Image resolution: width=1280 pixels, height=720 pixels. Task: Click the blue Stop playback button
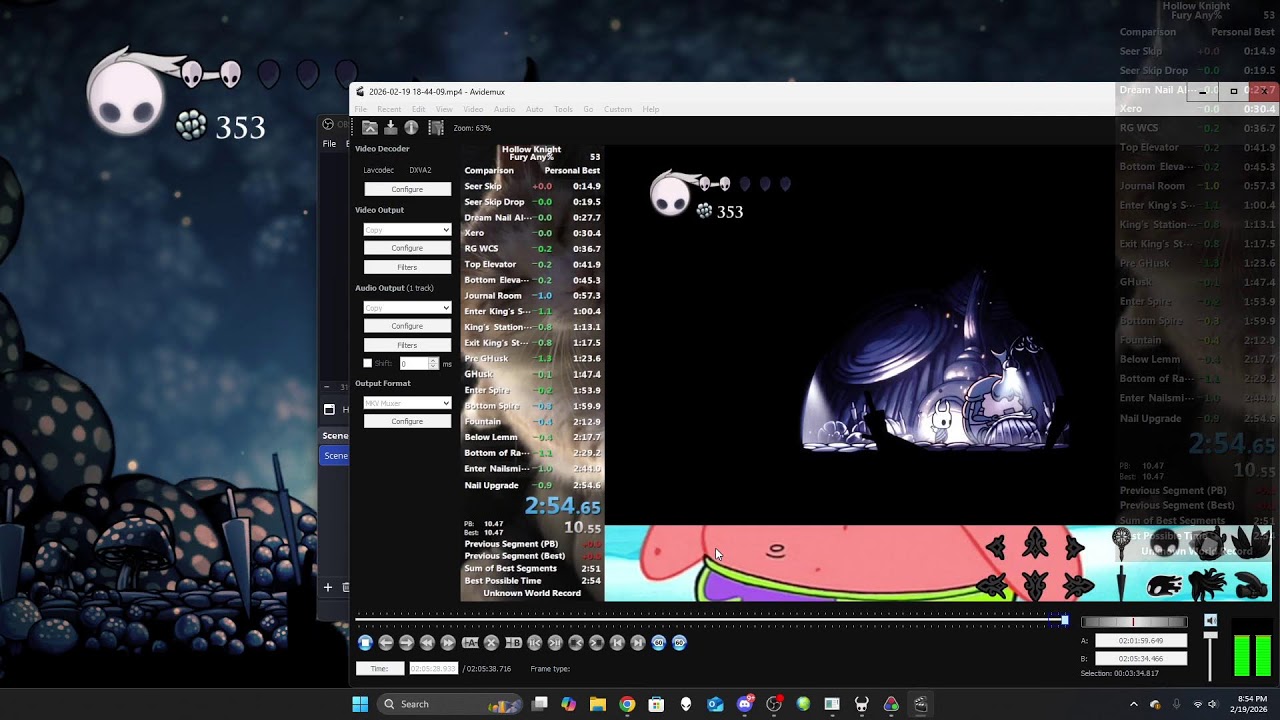pos(365,643)
